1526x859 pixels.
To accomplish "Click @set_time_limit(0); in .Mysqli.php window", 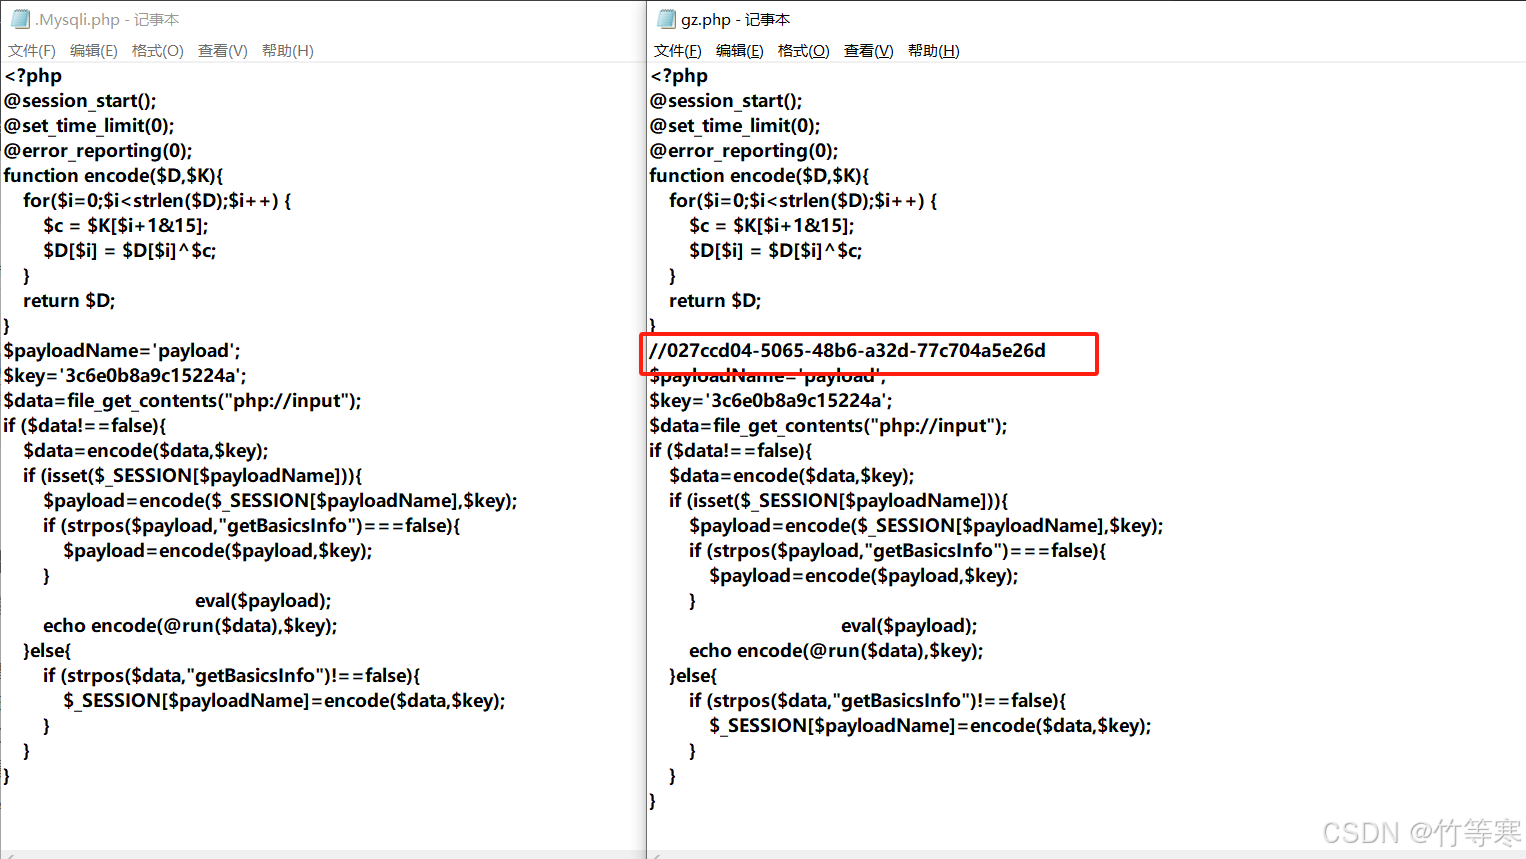I will (89, 126).
